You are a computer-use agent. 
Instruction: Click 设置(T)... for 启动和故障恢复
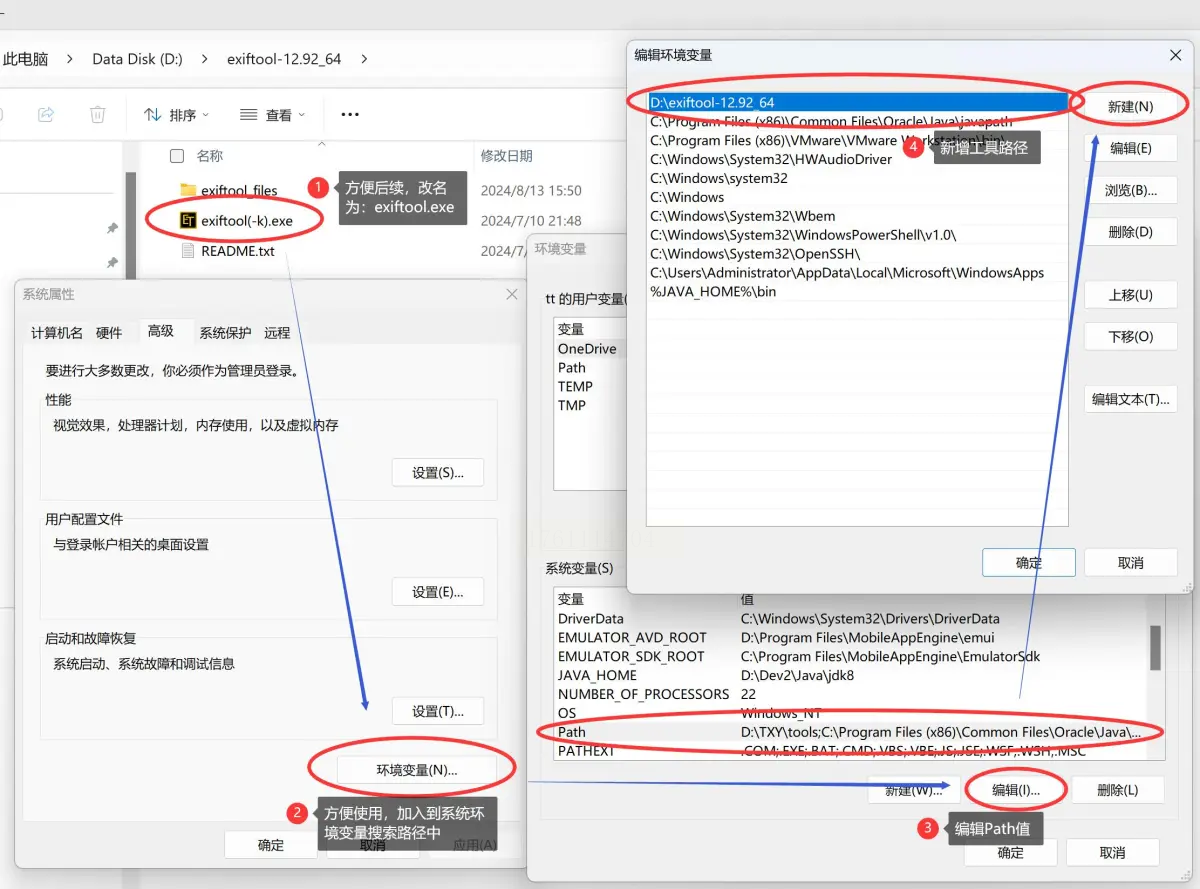[x=438, y=711]
